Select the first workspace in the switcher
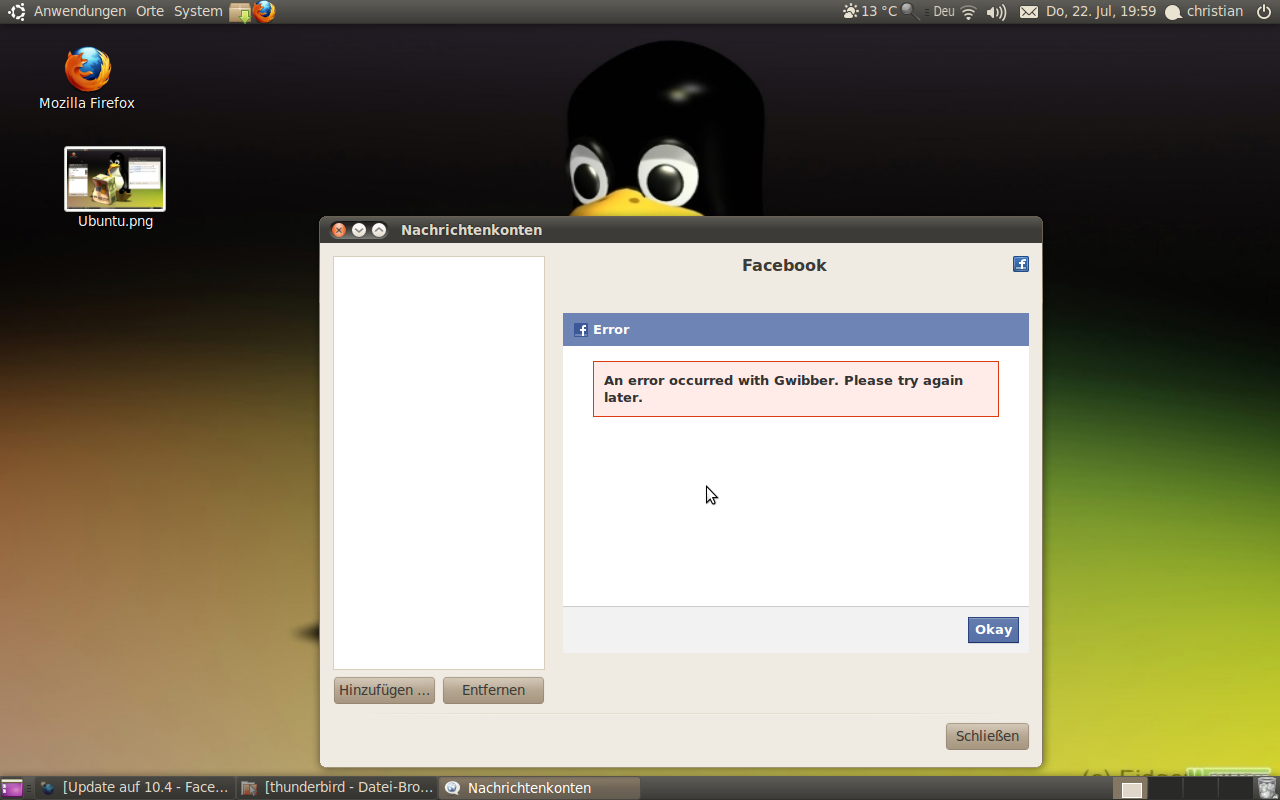1280x800 pixels. [1131, 789]
